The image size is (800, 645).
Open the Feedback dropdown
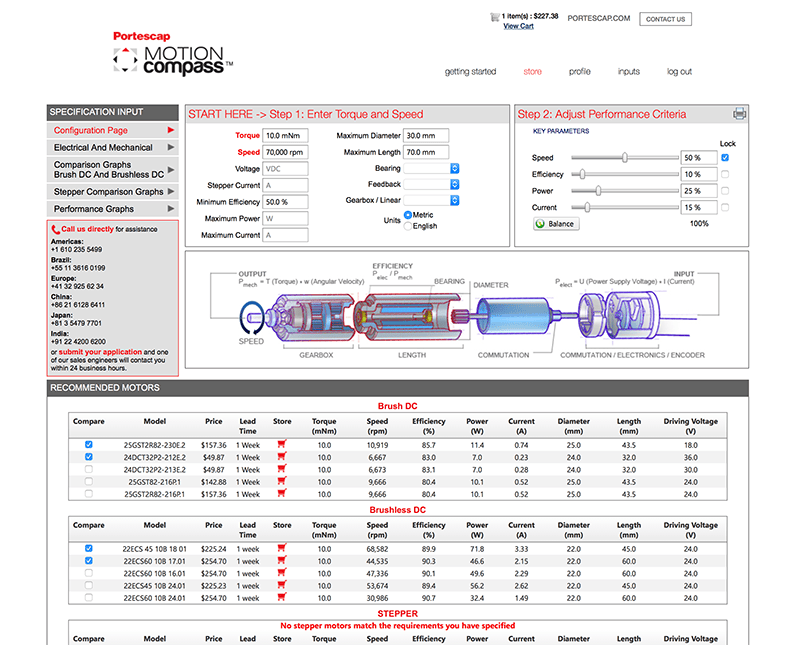(x=432, y=184)
